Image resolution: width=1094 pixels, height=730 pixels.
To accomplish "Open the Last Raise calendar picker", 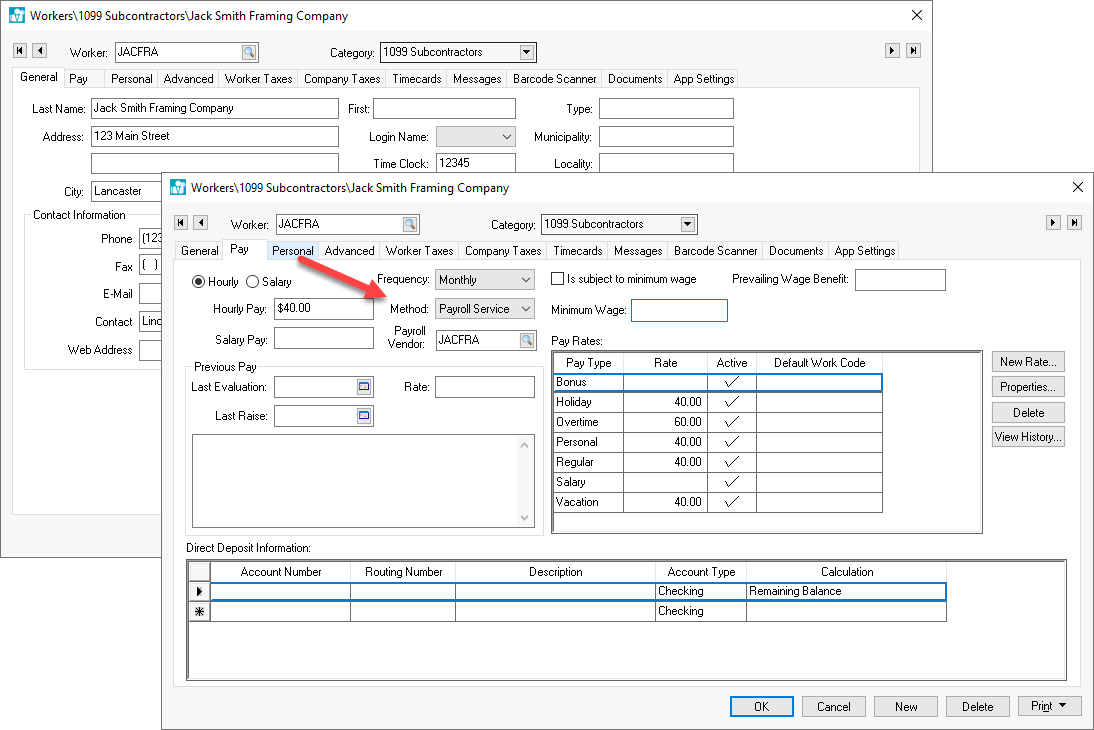I will pyautogui.click(x=364, y=416).
